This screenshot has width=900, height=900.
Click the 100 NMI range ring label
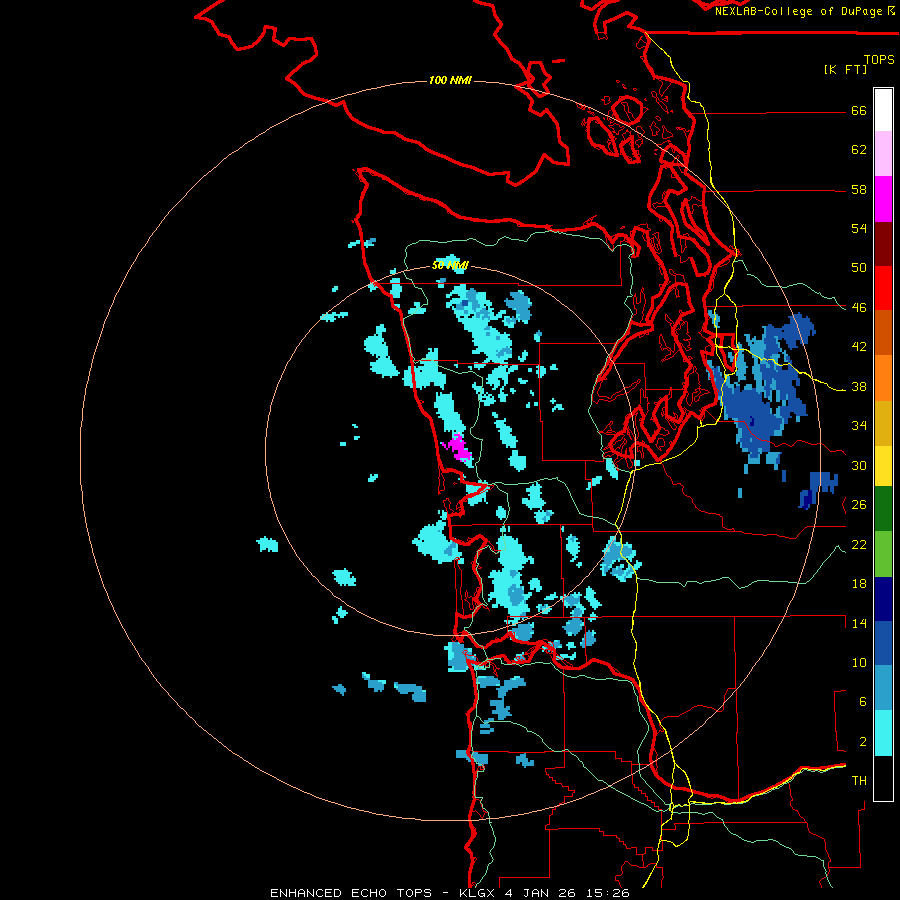point(450,80)
